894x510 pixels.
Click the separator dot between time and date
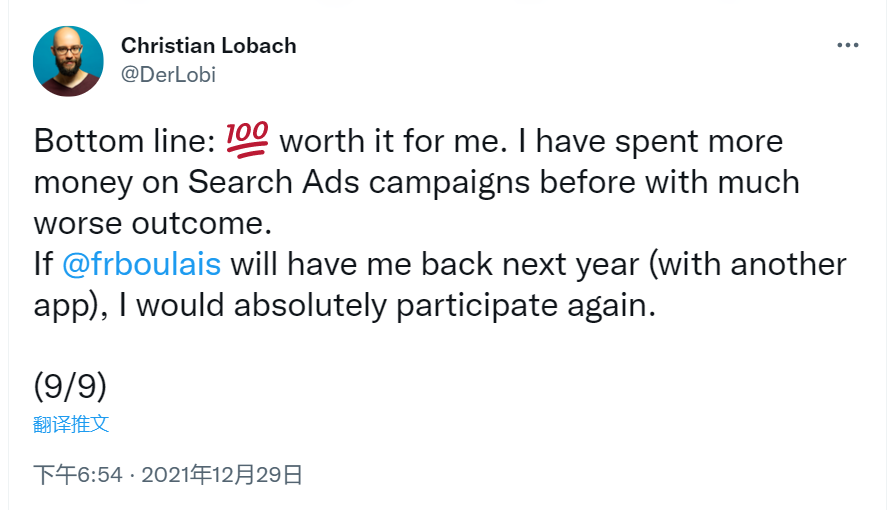(131, 474)
